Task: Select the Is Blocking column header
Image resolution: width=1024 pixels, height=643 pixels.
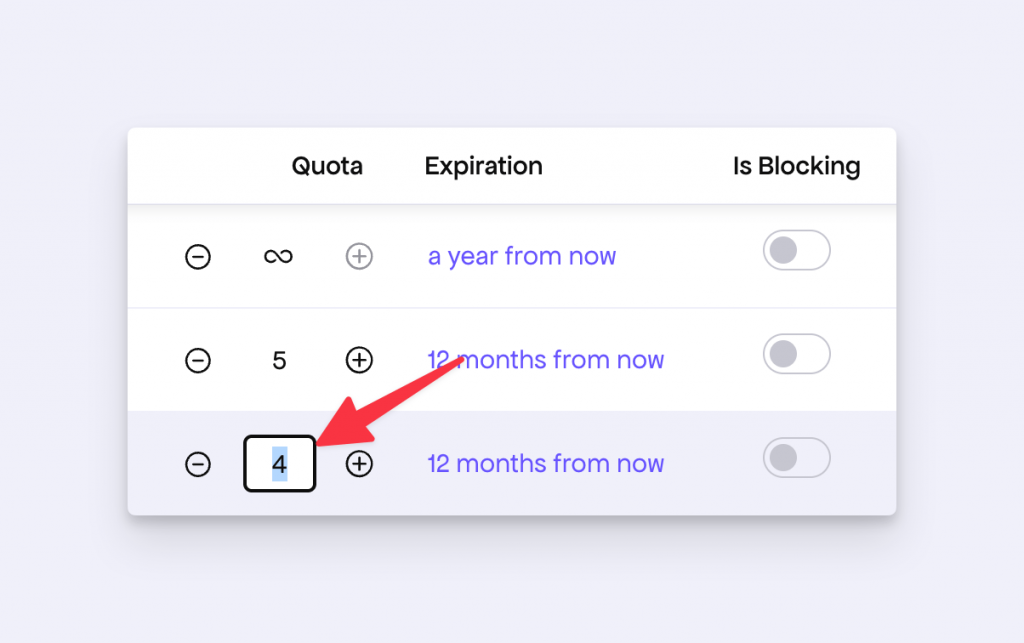Action: [795, 166]
